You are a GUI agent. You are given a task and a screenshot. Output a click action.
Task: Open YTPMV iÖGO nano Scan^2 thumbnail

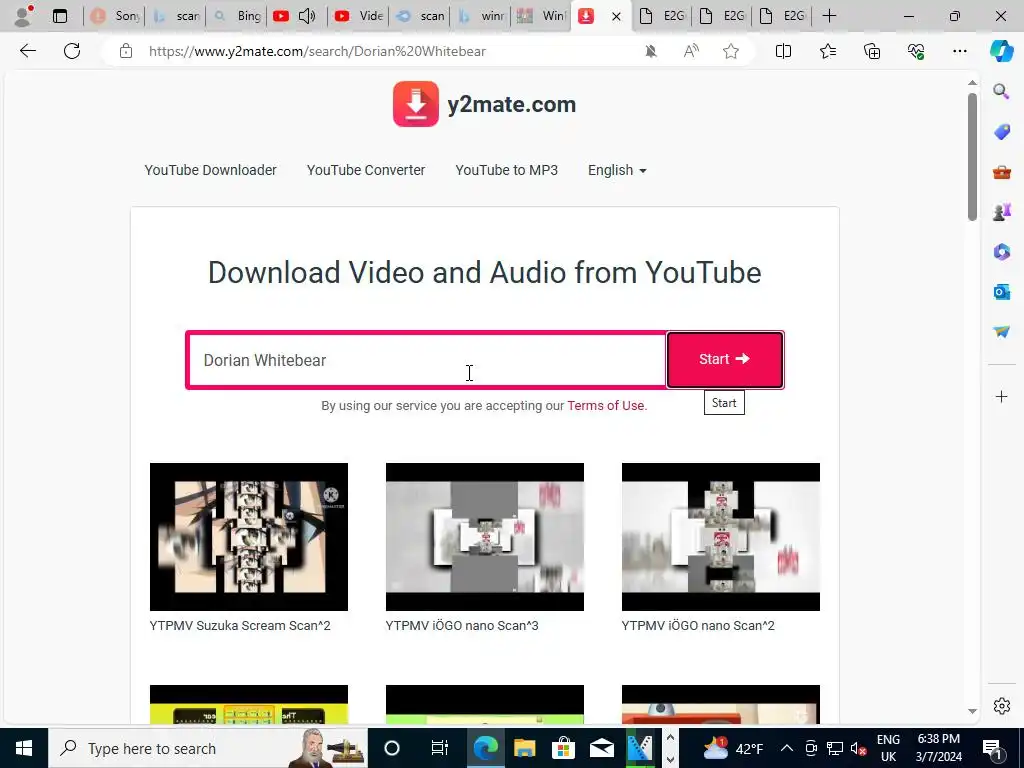coord(720,537)
